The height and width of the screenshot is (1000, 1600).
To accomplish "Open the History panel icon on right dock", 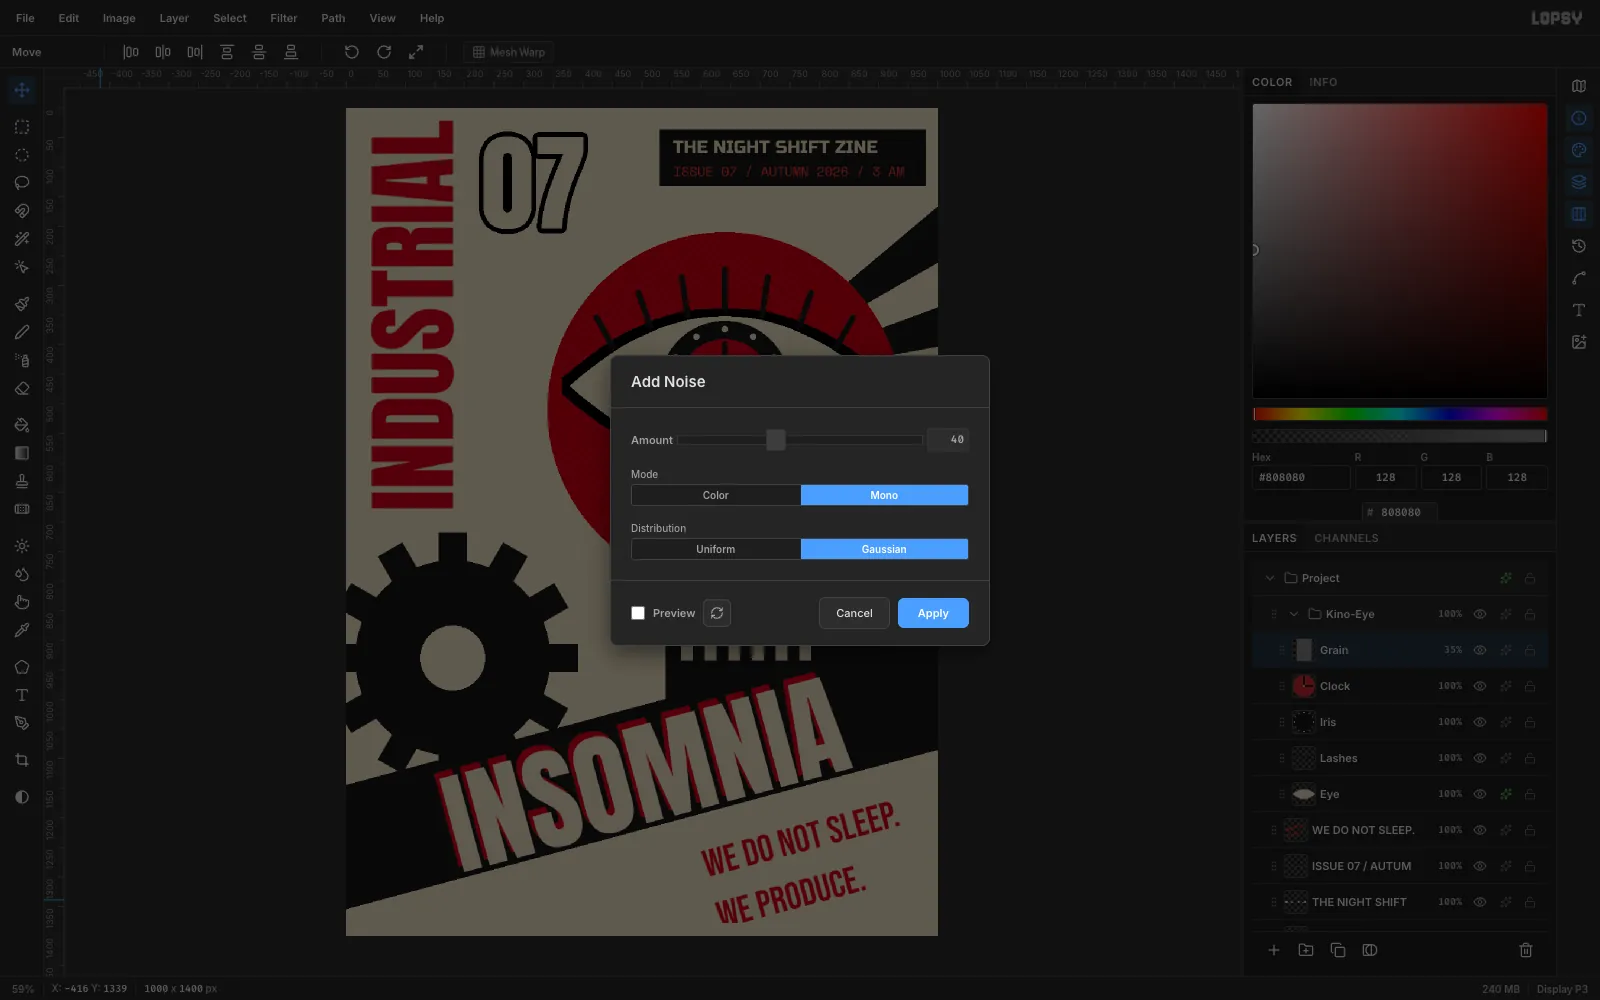I will click(x=1579, y=246).
